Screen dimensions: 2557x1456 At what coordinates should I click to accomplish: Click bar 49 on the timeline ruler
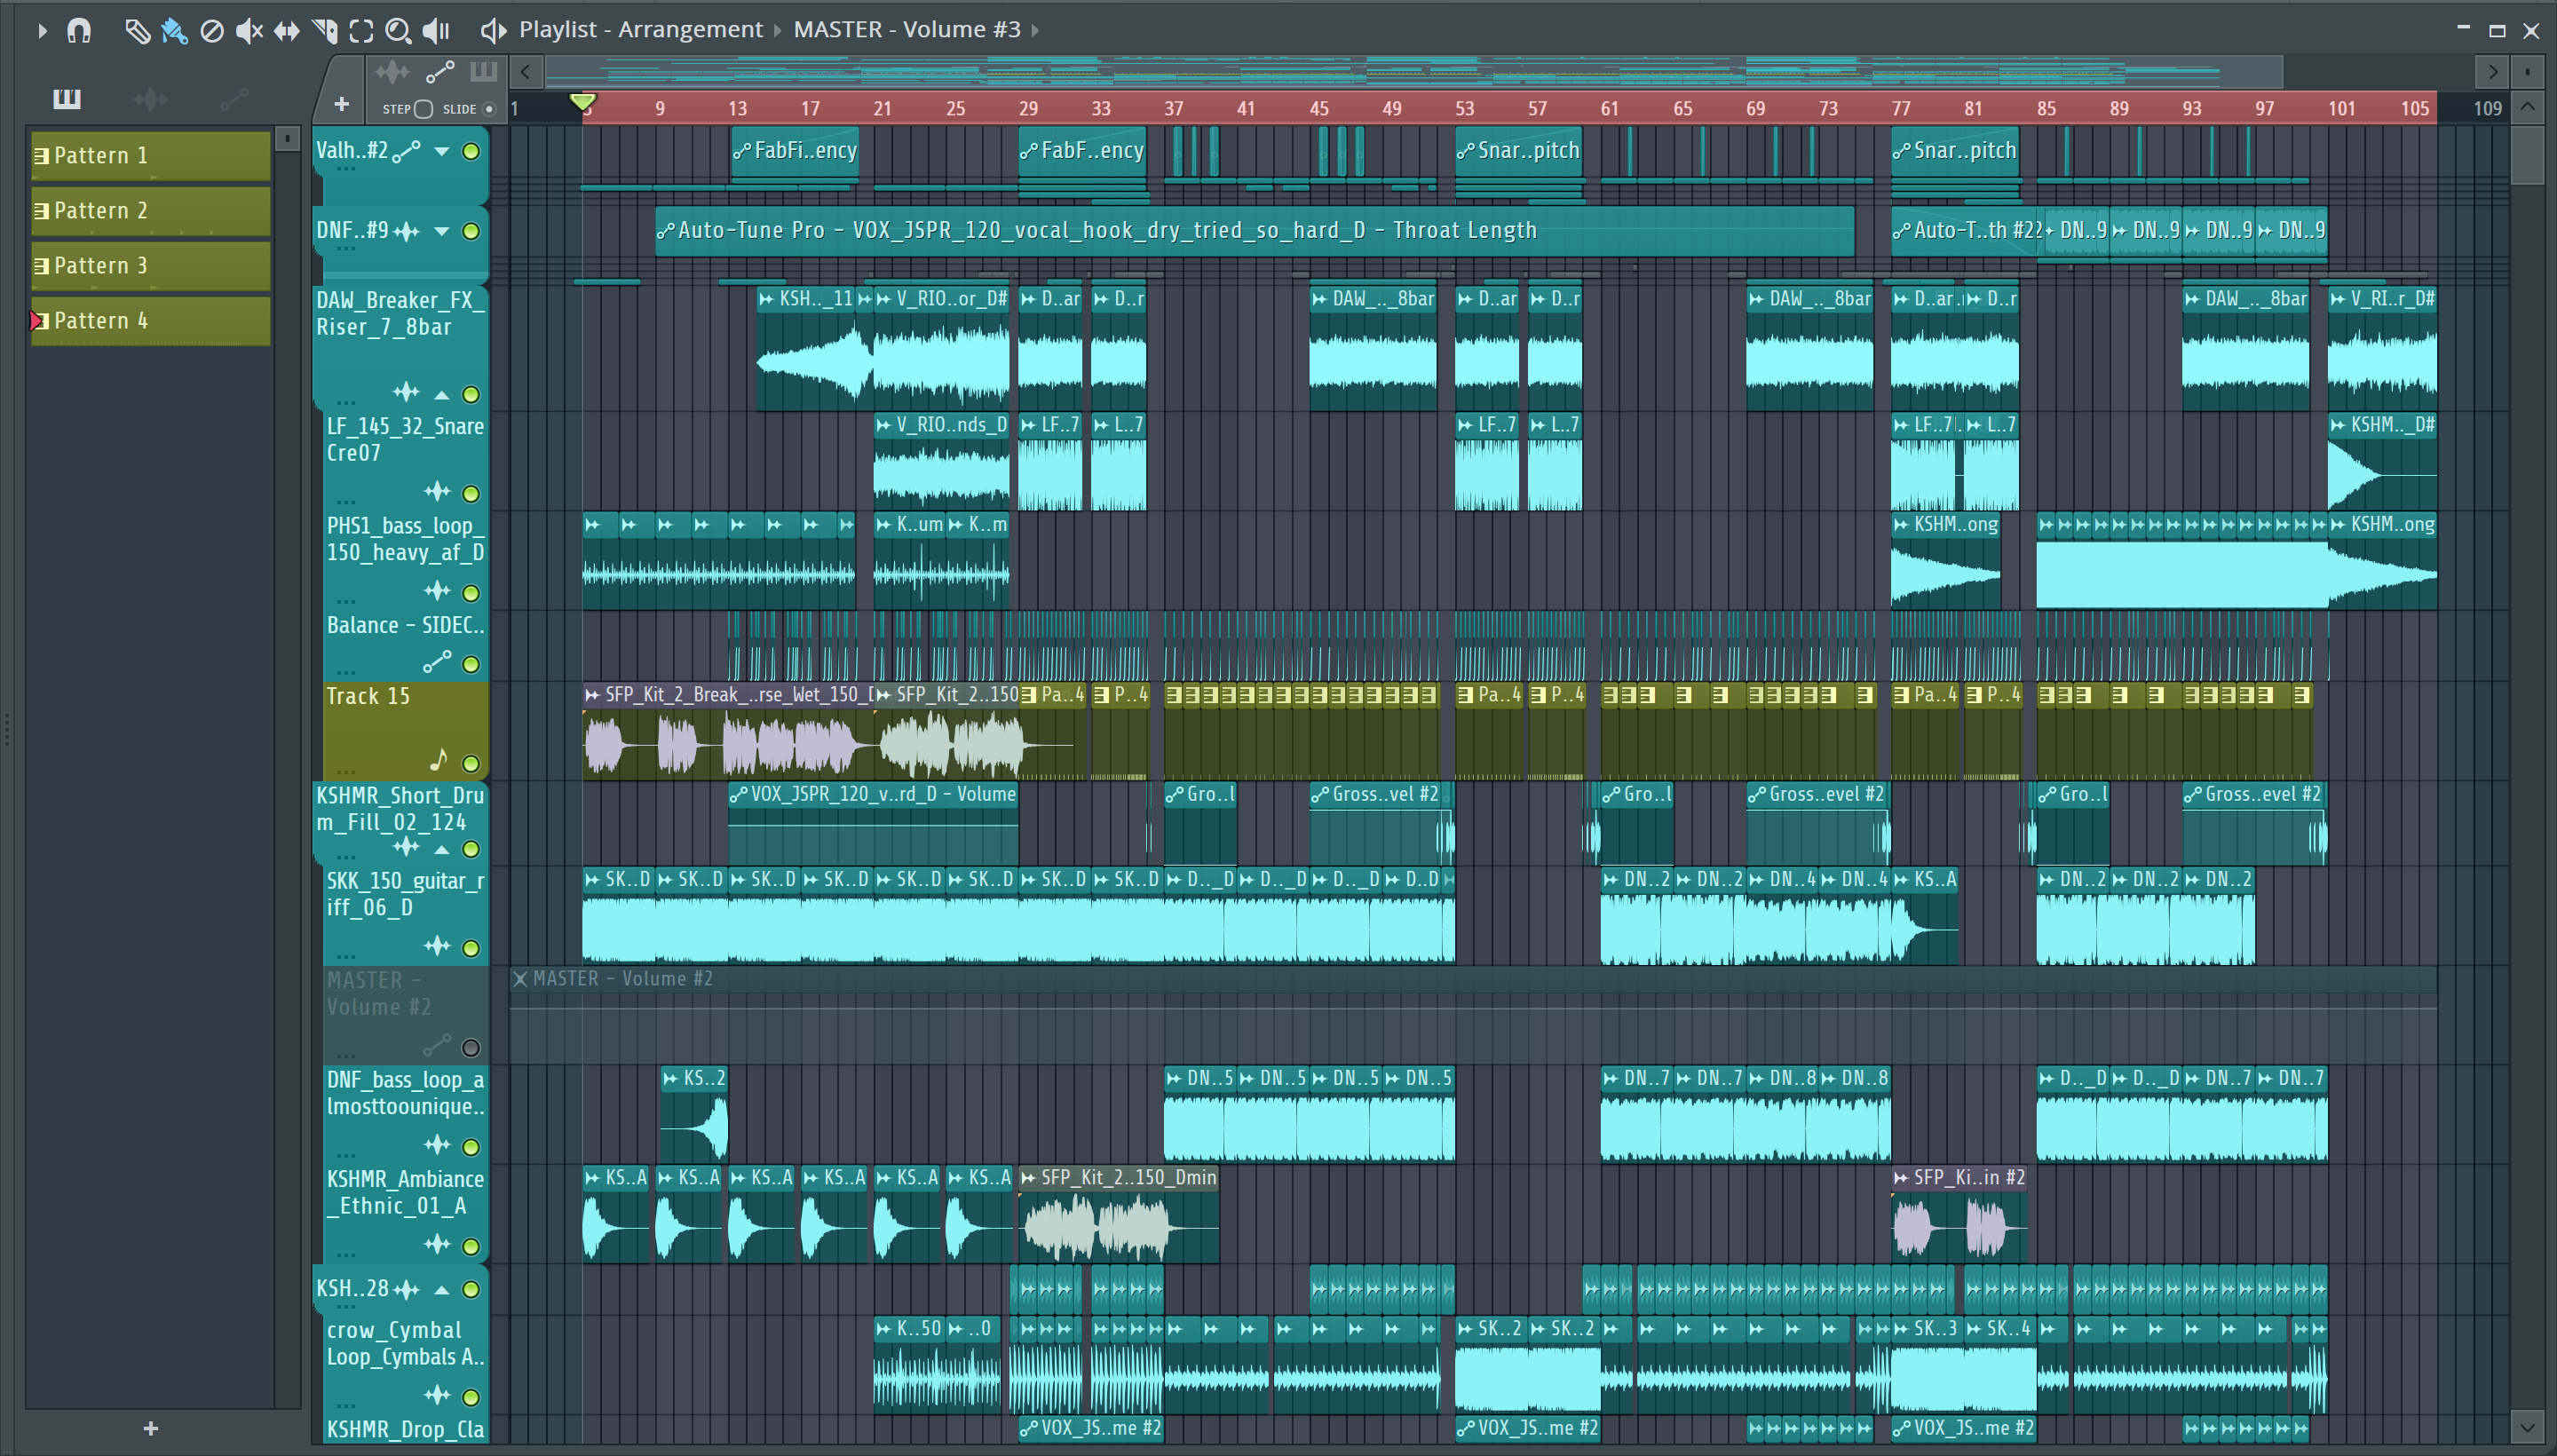[x=1392, y=108]
